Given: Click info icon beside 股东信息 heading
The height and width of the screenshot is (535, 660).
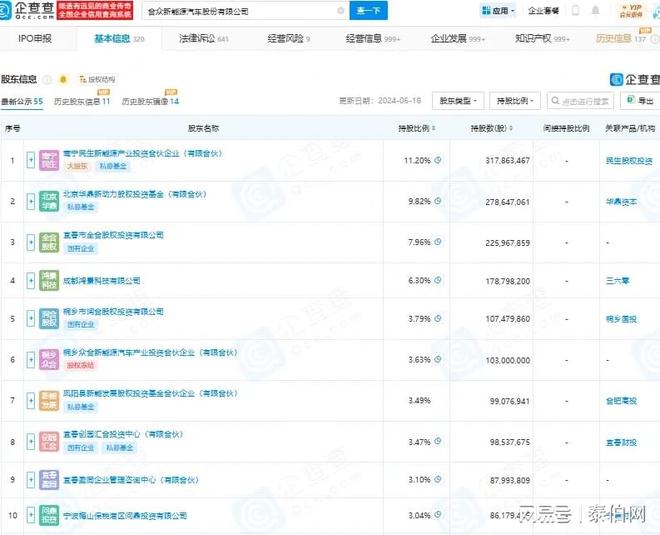Looking at the screenshot, I should tap(47, 80).
